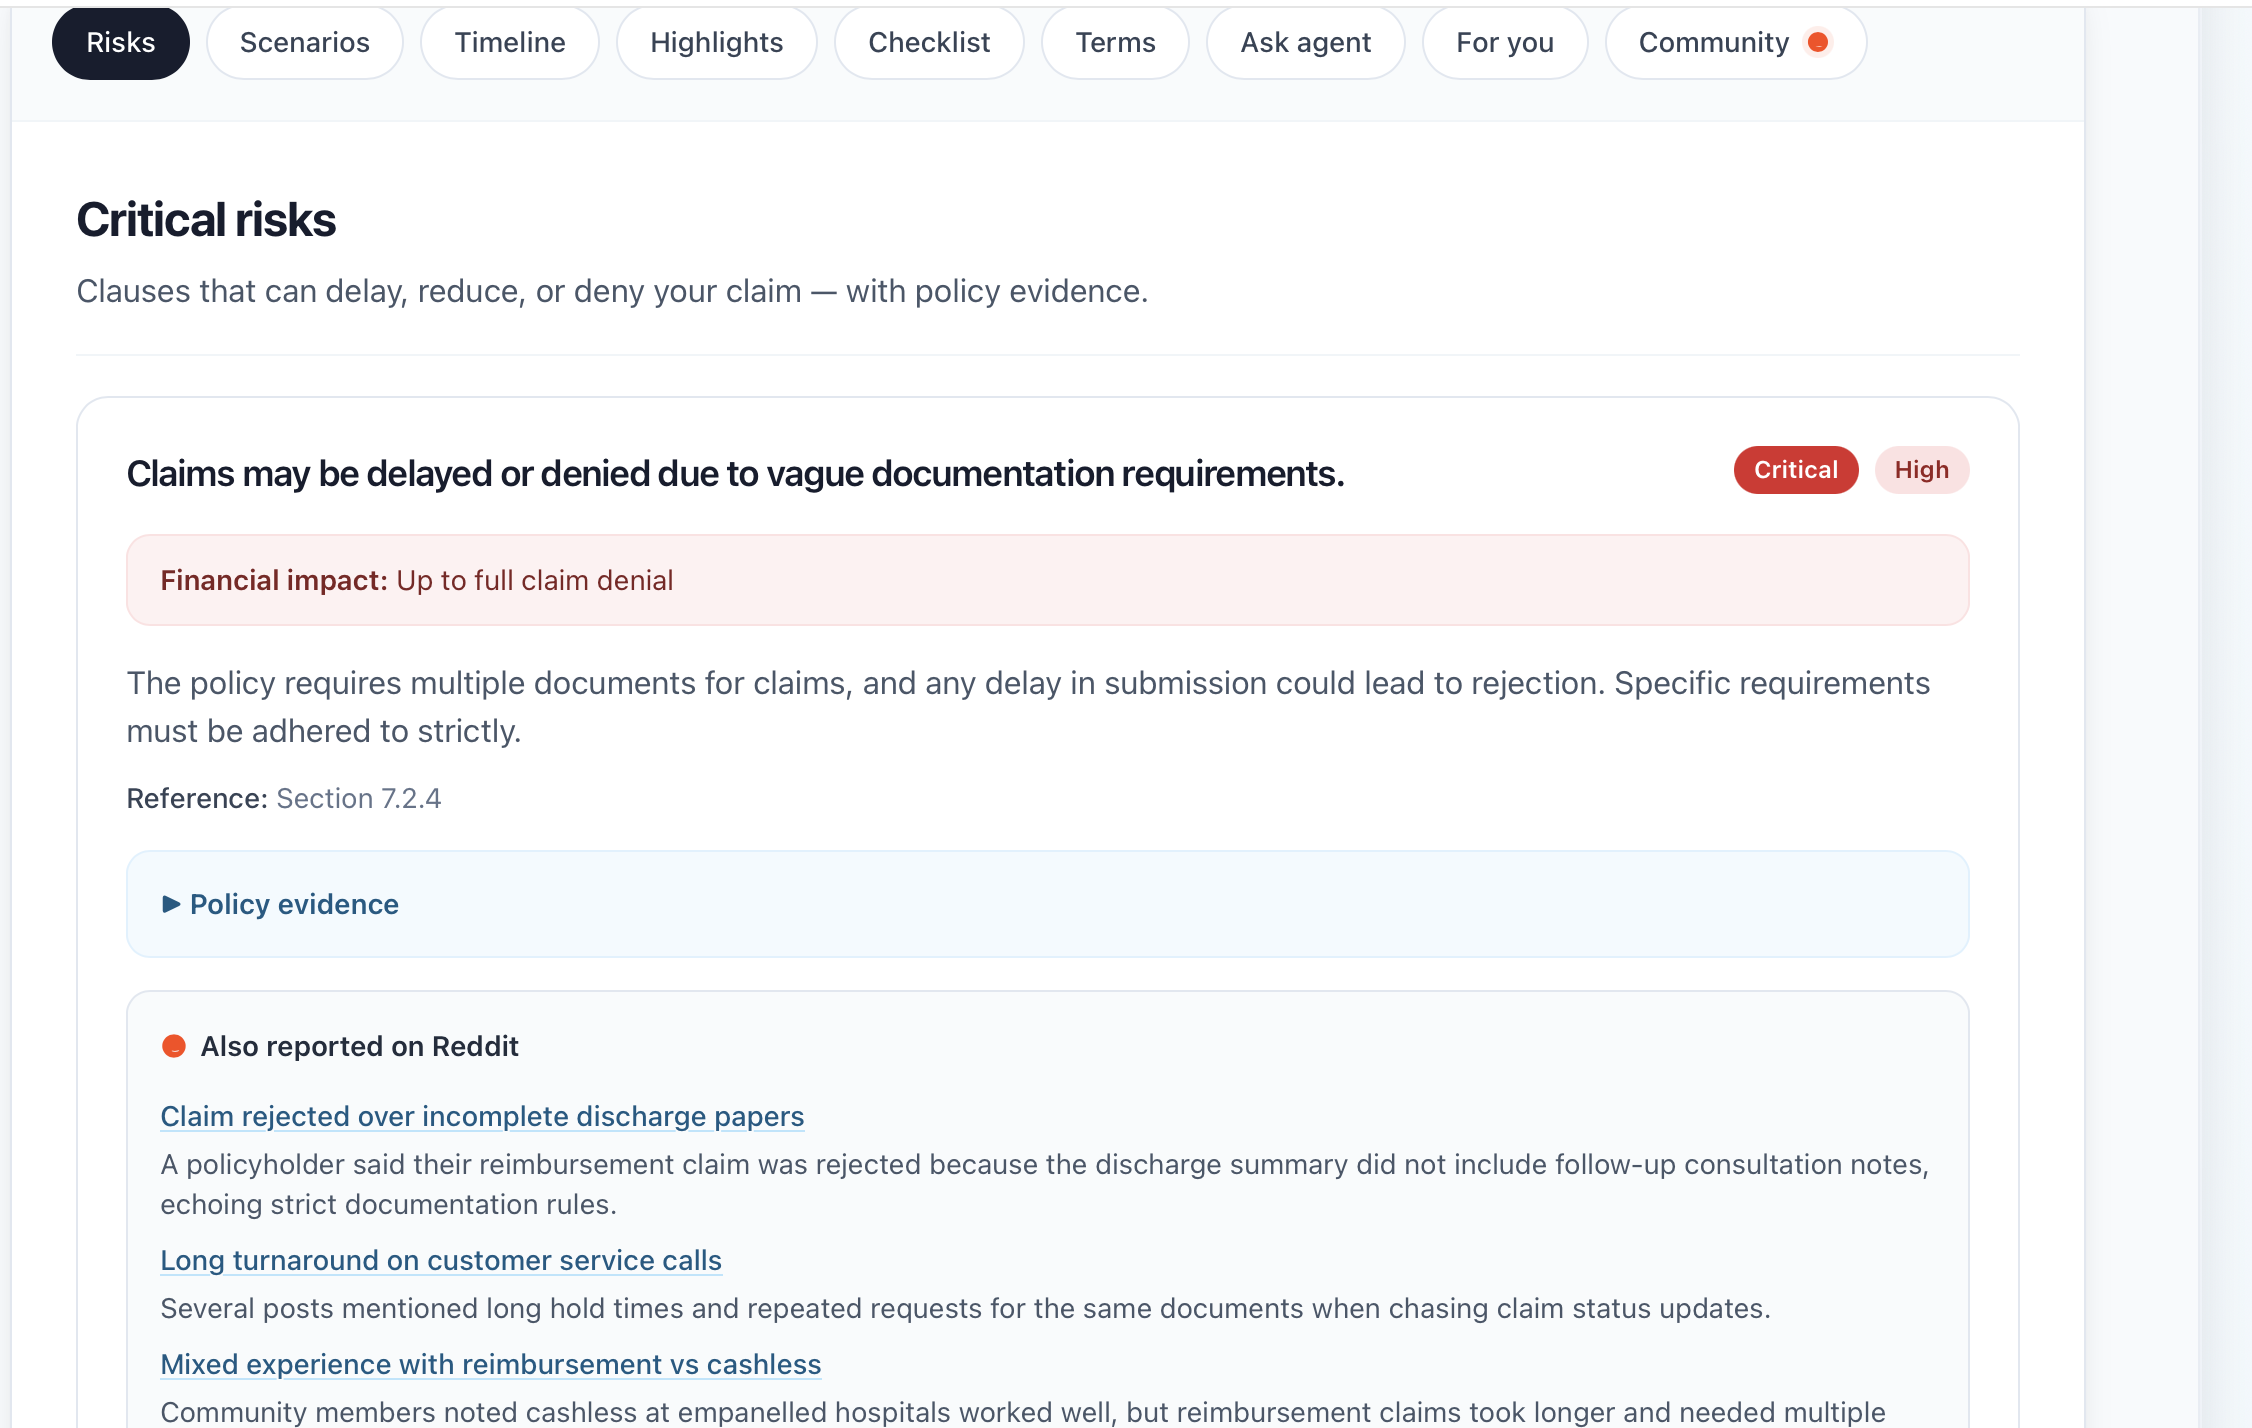
Task: Open the Ask agent tab
Action: pyautogui.click(x=1305, y=42)
